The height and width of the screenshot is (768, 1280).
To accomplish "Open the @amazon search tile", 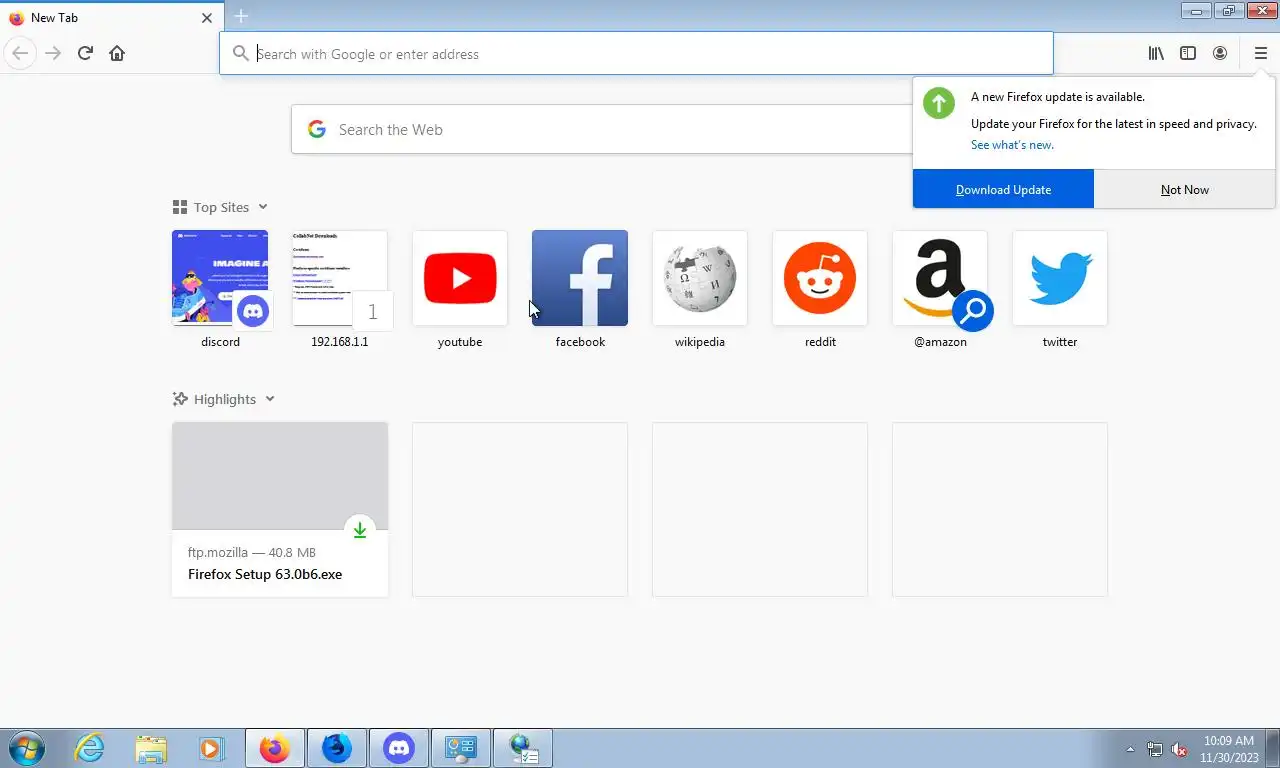I will (940, 290).
